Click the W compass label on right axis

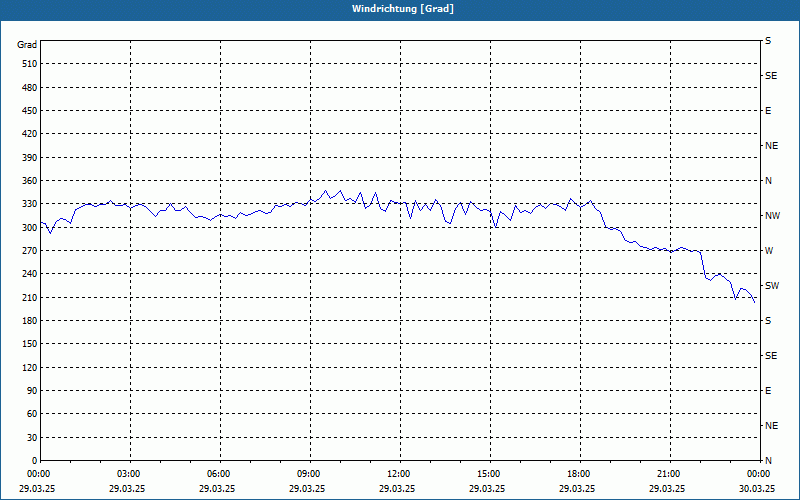[769, 251]
